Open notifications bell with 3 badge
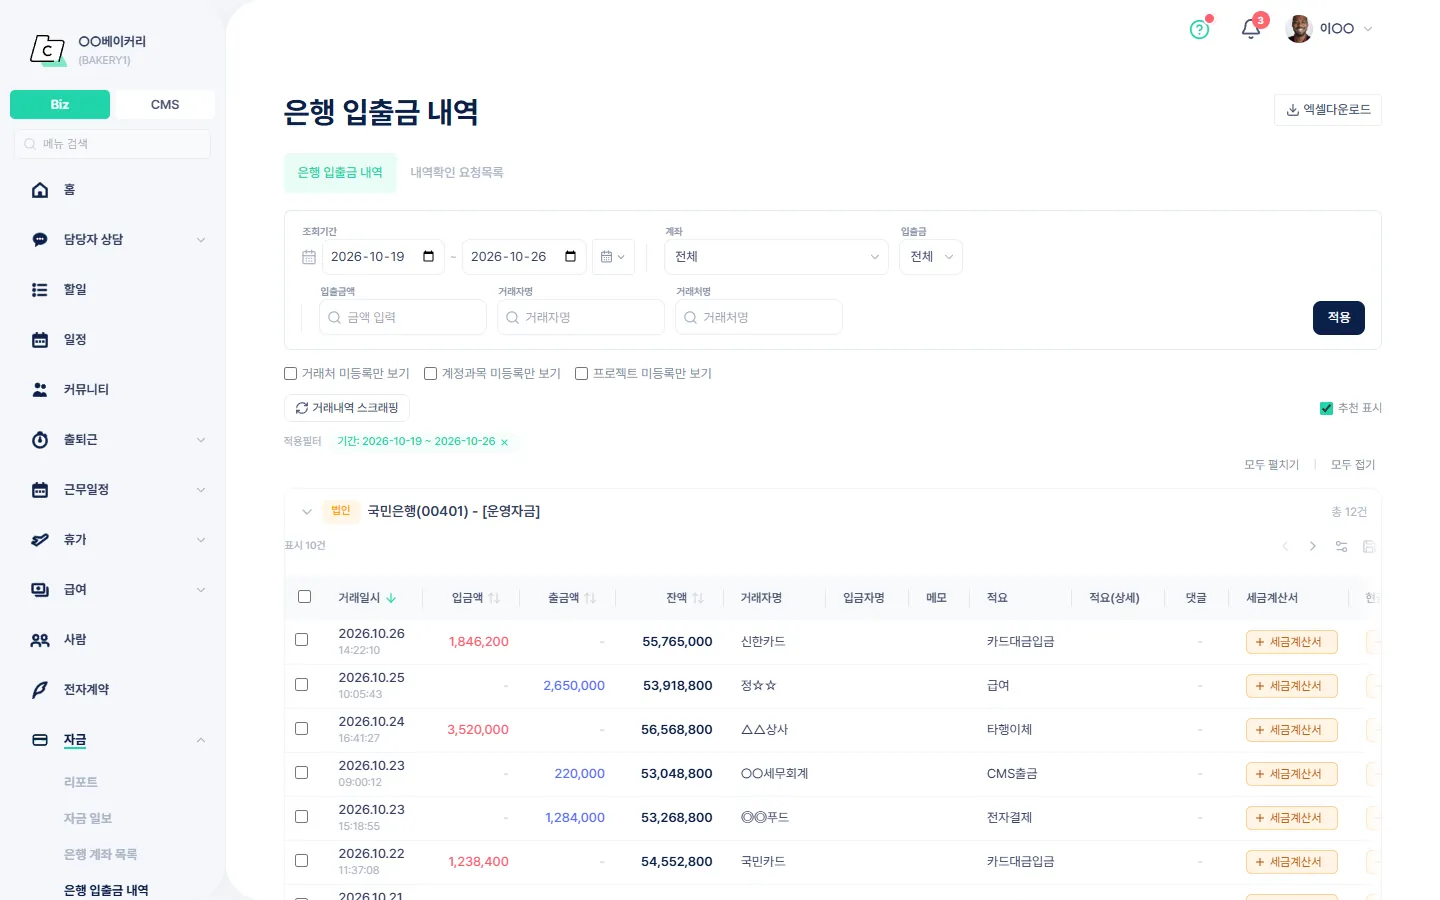The image size is (1440, 900). pos(1251,28)
